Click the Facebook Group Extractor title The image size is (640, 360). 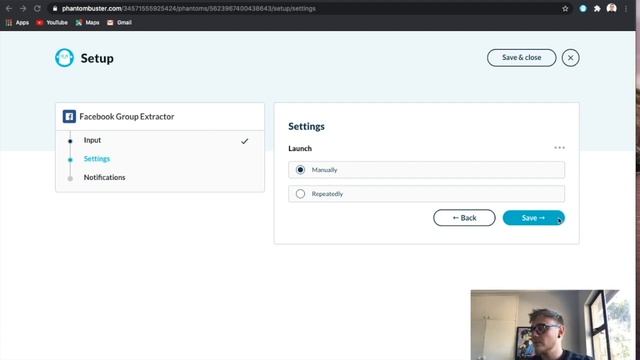coord(127,116)
